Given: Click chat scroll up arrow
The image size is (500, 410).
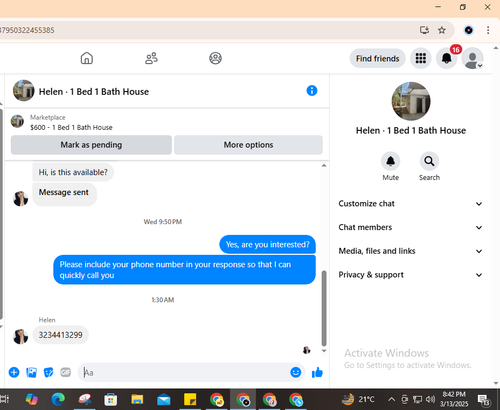Looking at the screenshot, I should click(324, 165).
